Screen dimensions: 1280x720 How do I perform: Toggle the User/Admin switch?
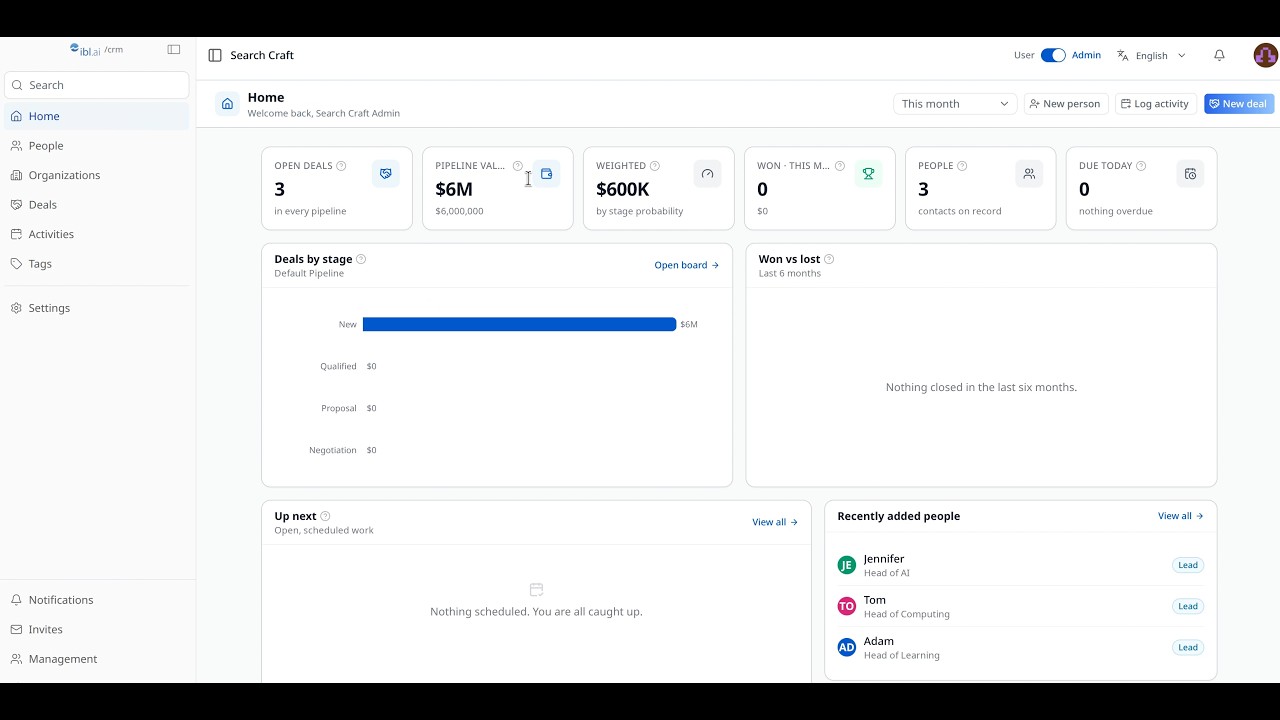click(1053, 55)
